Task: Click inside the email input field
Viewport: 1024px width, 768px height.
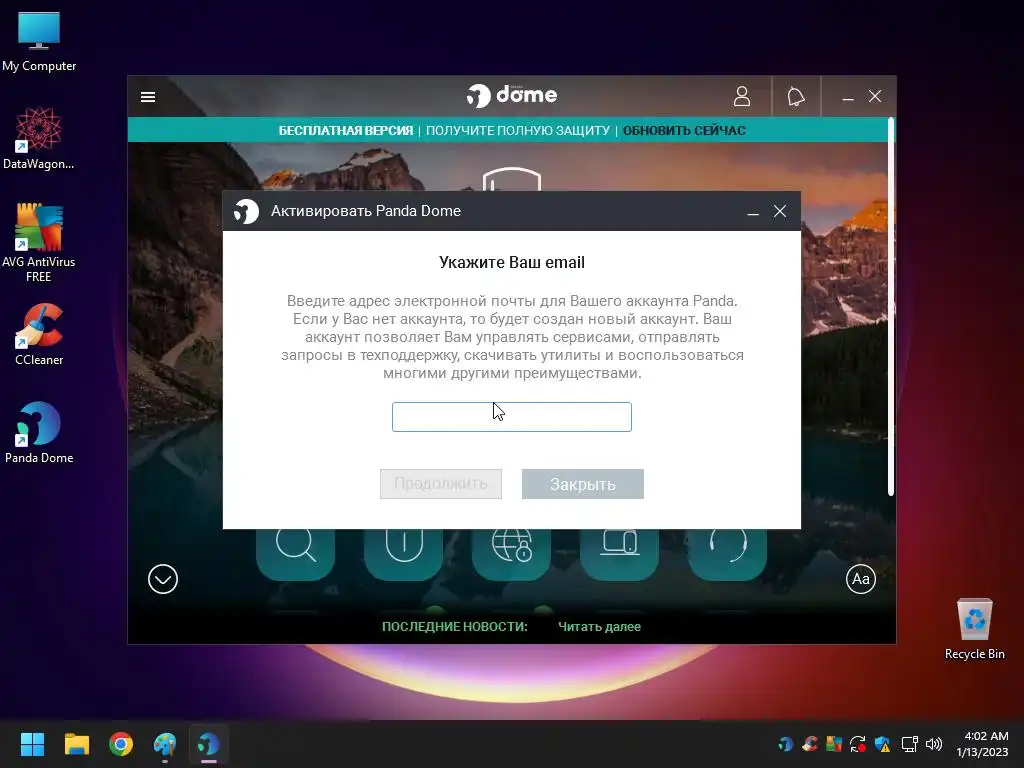Action: 512,417
